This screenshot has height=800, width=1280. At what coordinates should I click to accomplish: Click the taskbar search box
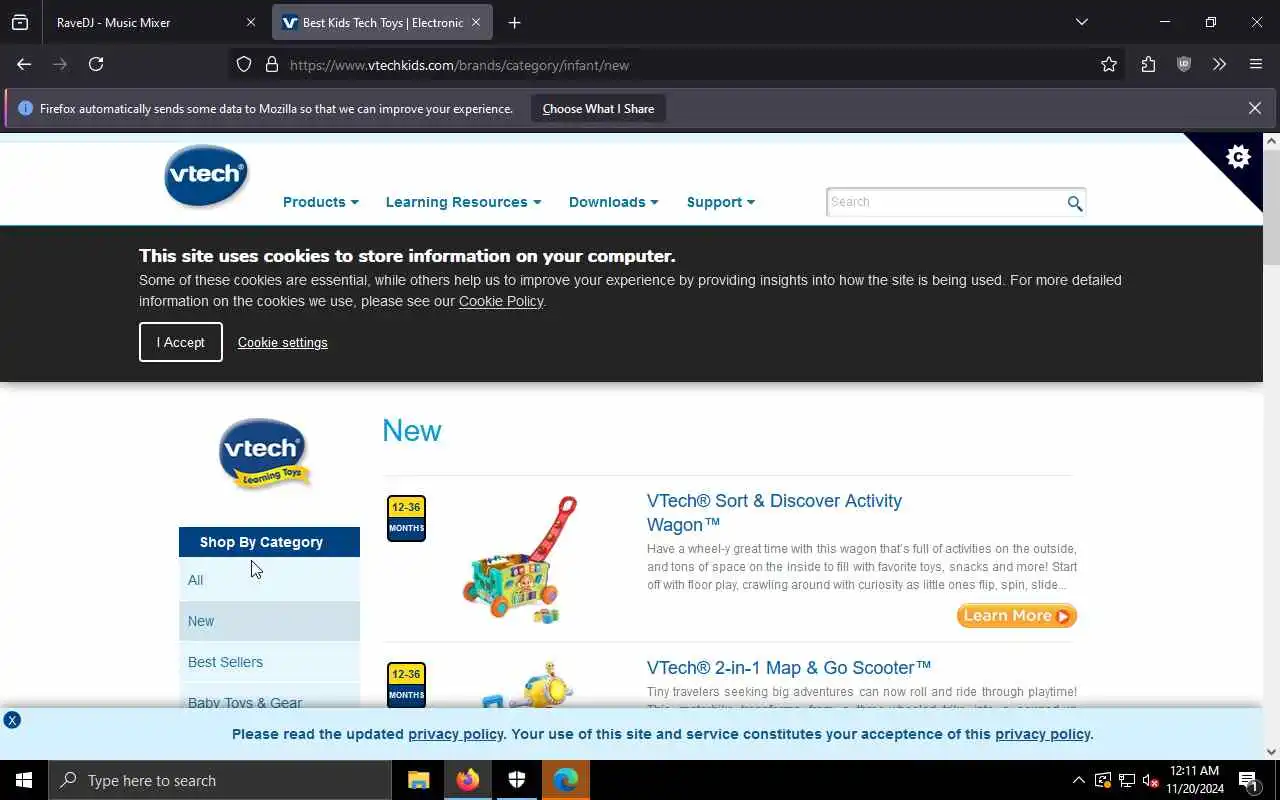[x=220, y=780]
